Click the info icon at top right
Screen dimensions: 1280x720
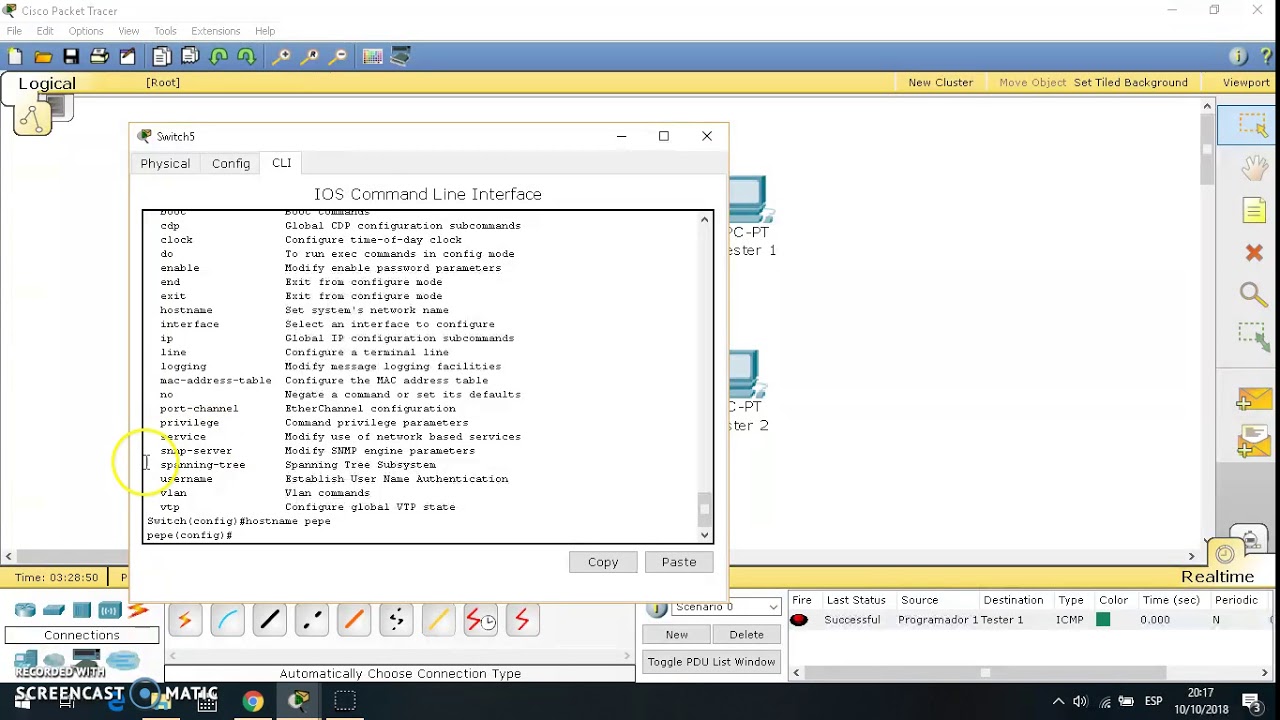pyautogui.click(x=1238, y=57)
